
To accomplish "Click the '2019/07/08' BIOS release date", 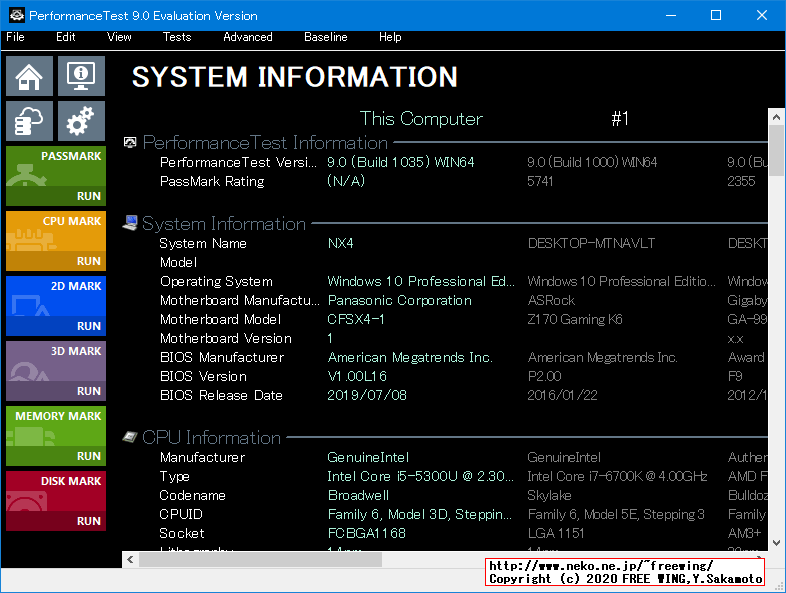I will point(367,396).
